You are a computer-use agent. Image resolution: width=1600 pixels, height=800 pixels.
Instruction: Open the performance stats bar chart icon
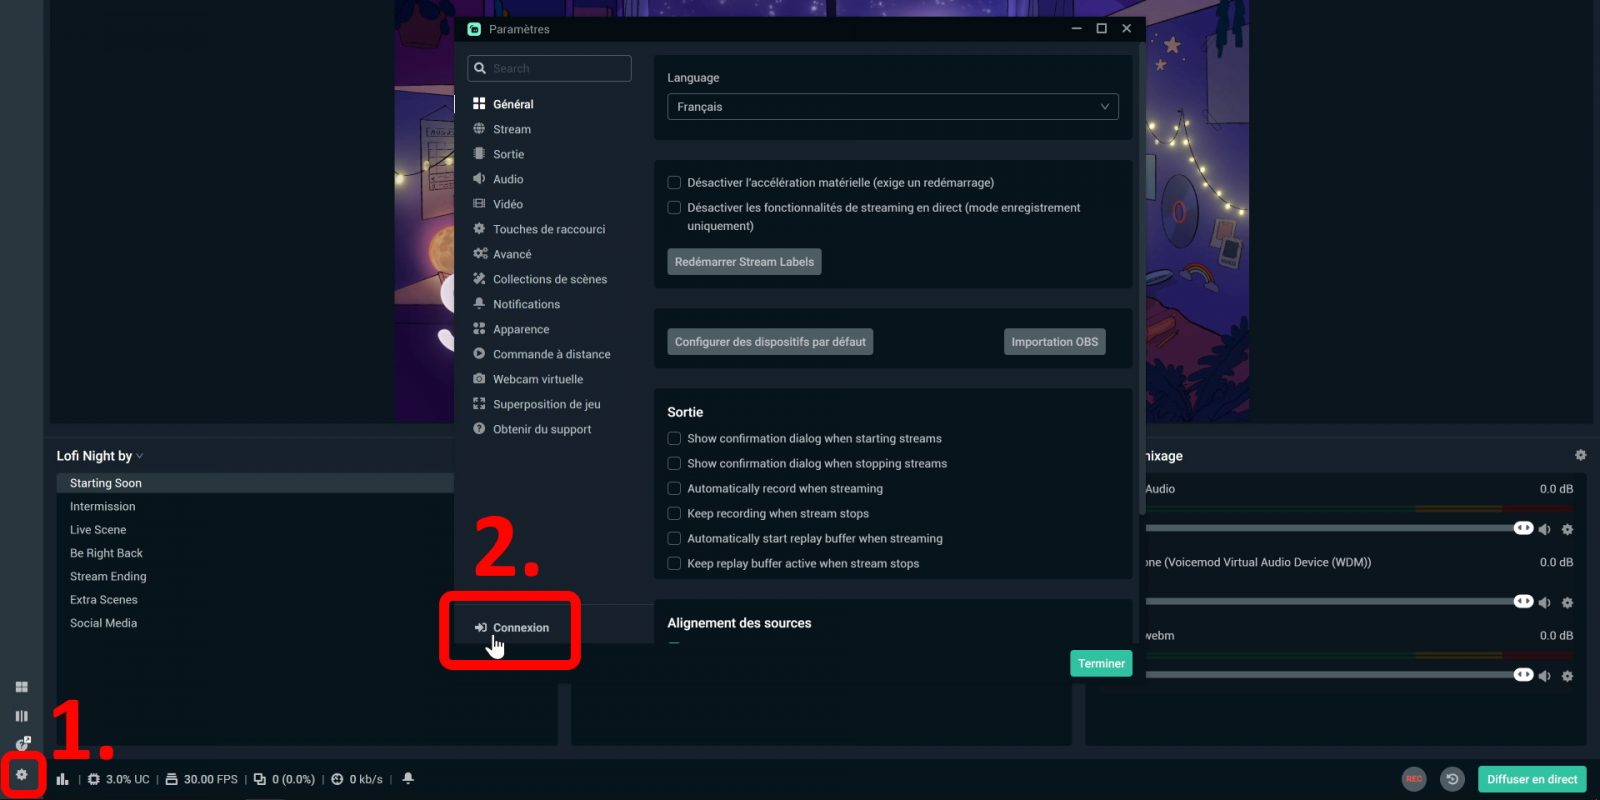[63, 779]
